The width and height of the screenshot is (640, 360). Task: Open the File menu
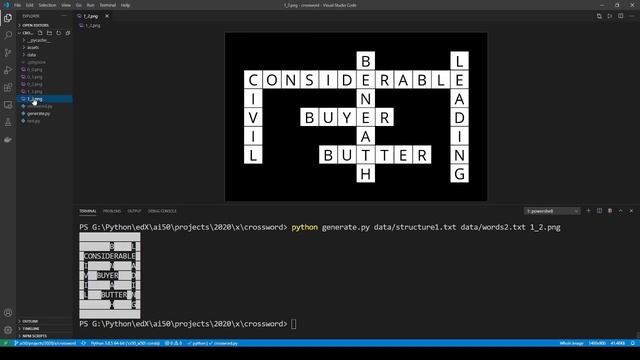[x=17, y=5]
